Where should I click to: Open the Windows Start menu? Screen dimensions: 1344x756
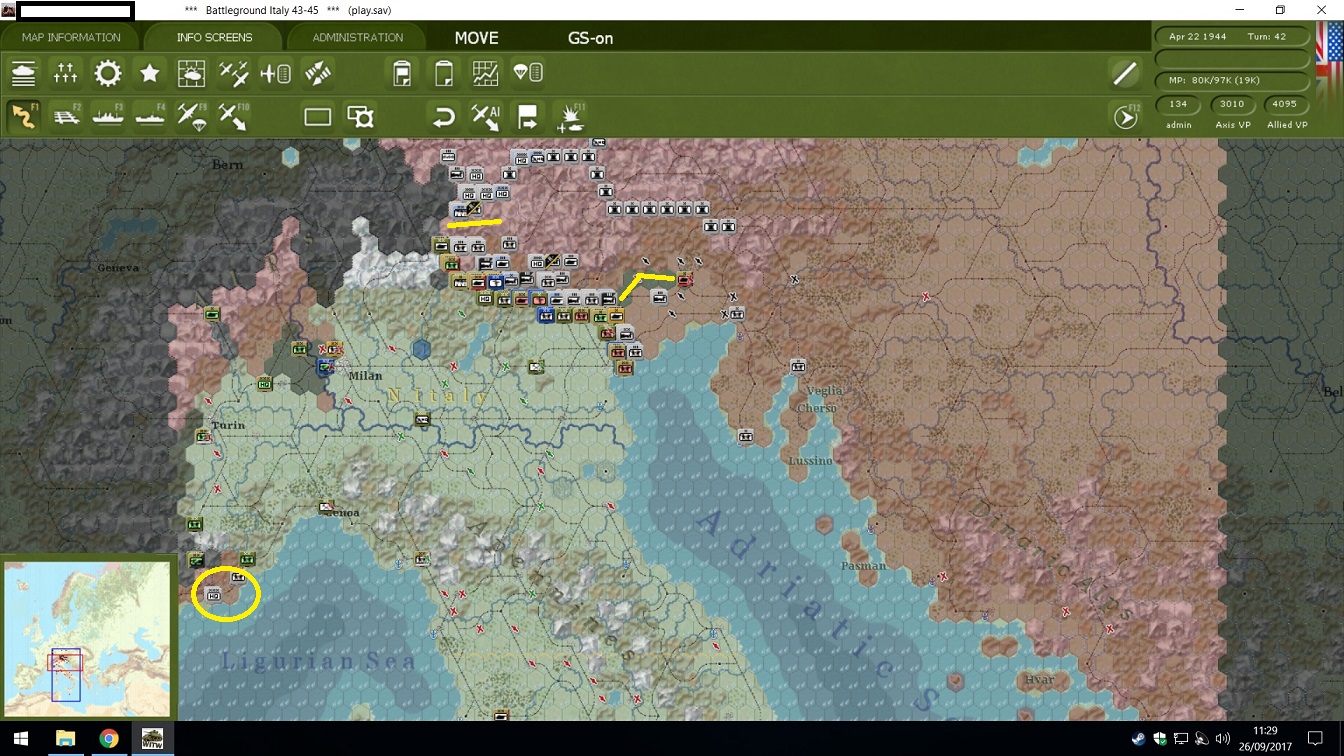pyautogui.click(x=20, y=739)
